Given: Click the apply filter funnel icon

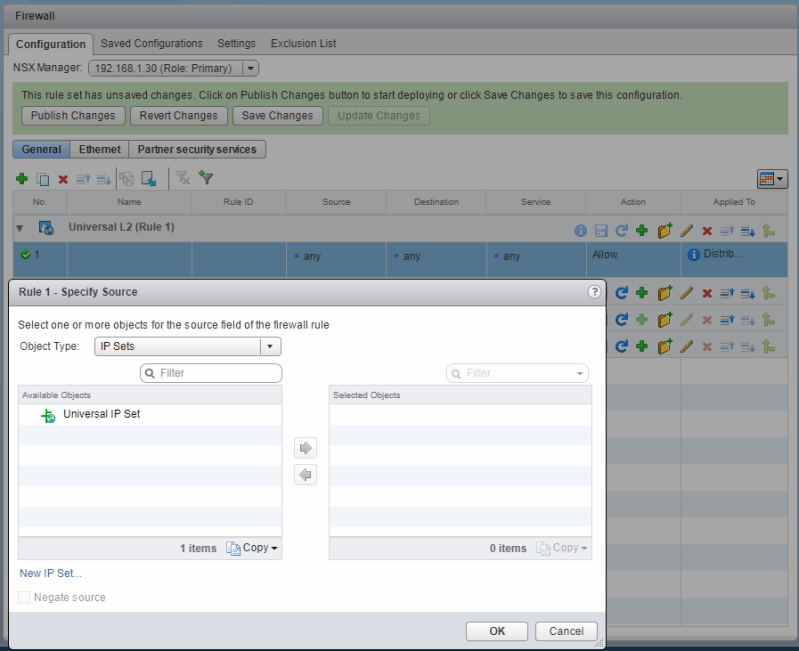Looking at the screenshot, I should tap(207, 179).
